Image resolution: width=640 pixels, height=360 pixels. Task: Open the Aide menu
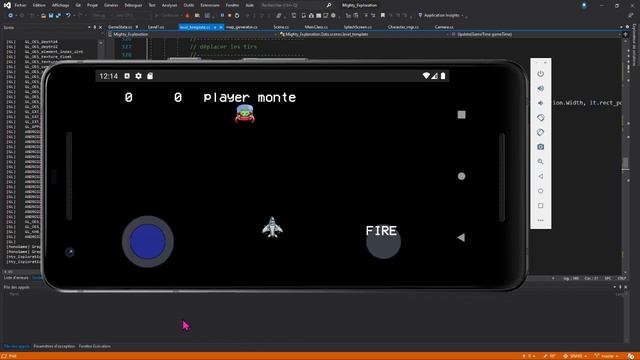[249, 5]
